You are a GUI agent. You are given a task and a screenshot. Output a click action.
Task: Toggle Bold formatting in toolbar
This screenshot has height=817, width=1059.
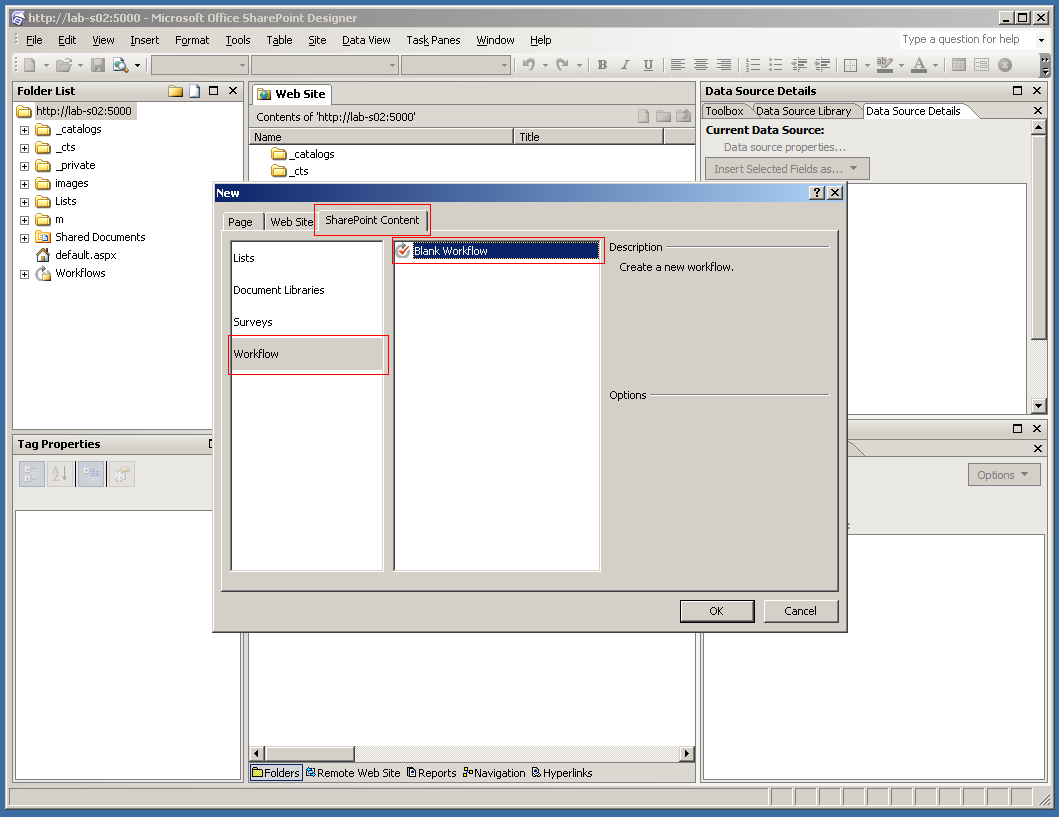[x=602, y=65]
